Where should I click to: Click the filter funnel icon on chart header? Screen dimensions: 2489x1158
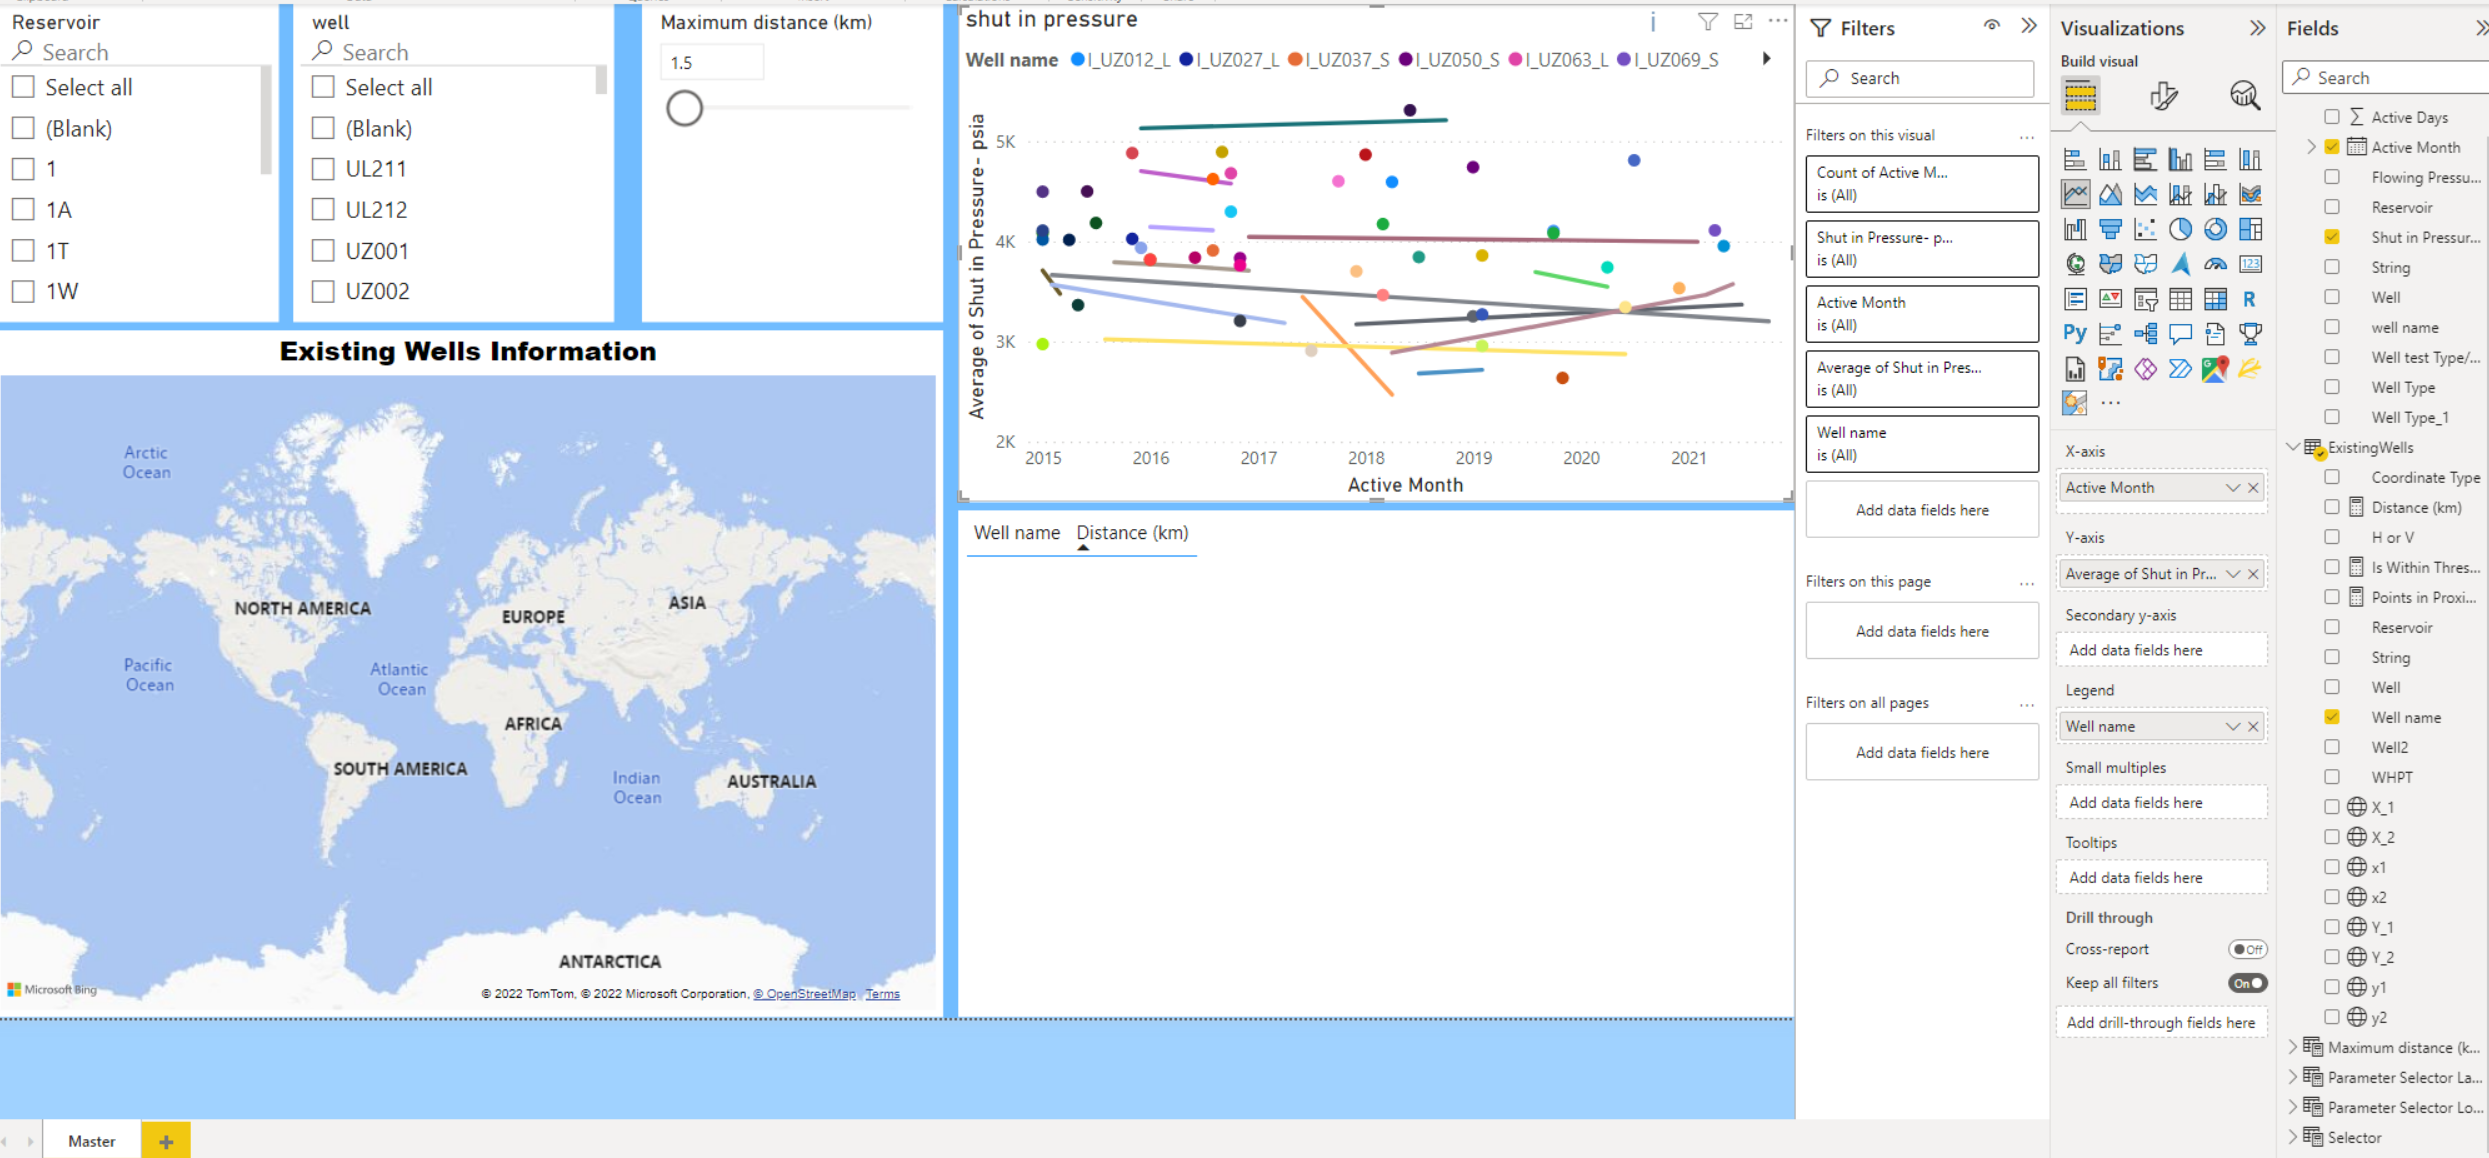coord(1707,22)
